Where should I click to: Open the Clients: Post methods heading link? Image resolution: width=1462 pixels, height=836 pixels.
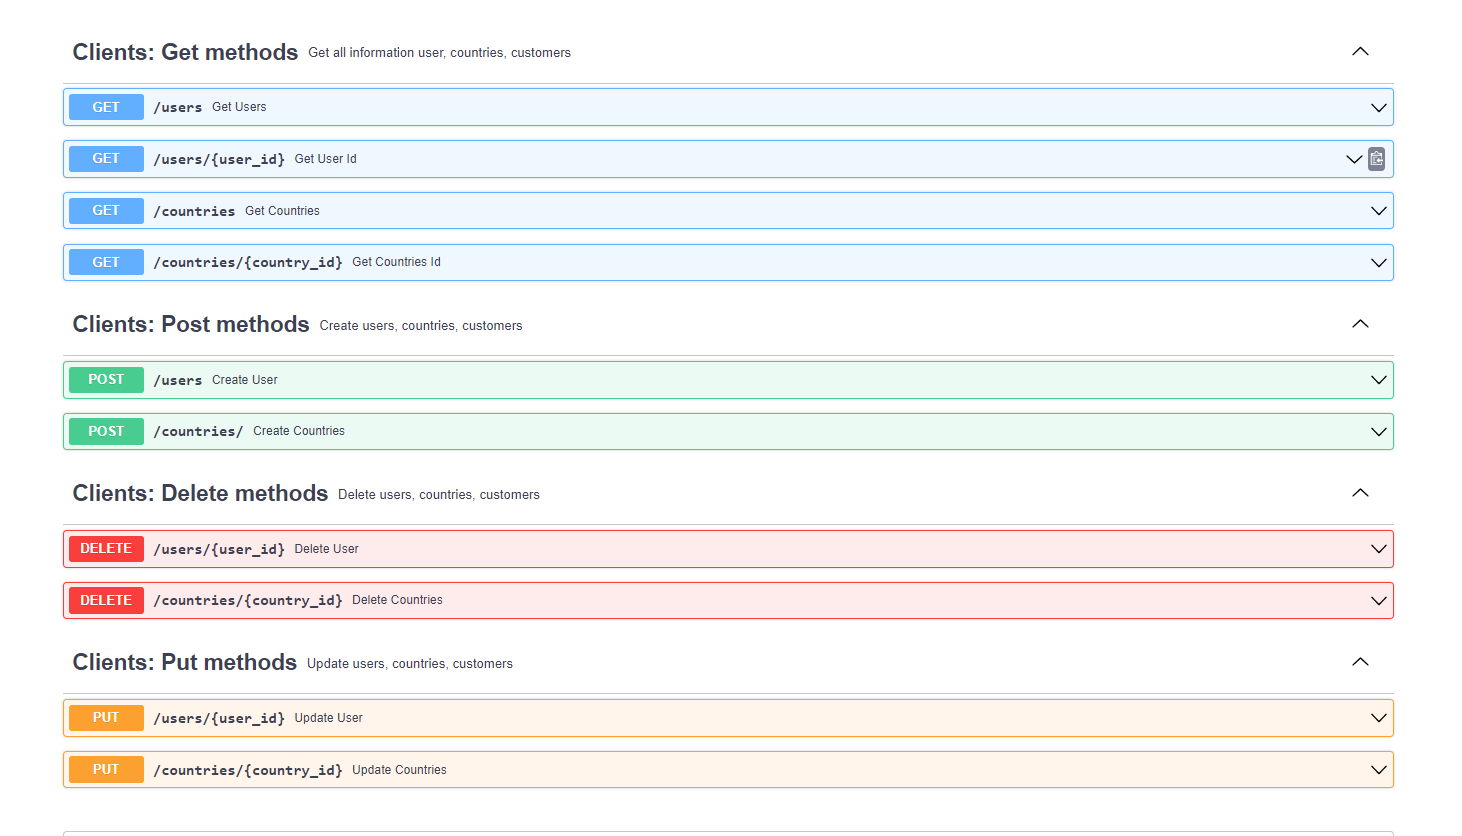(191, 324)
